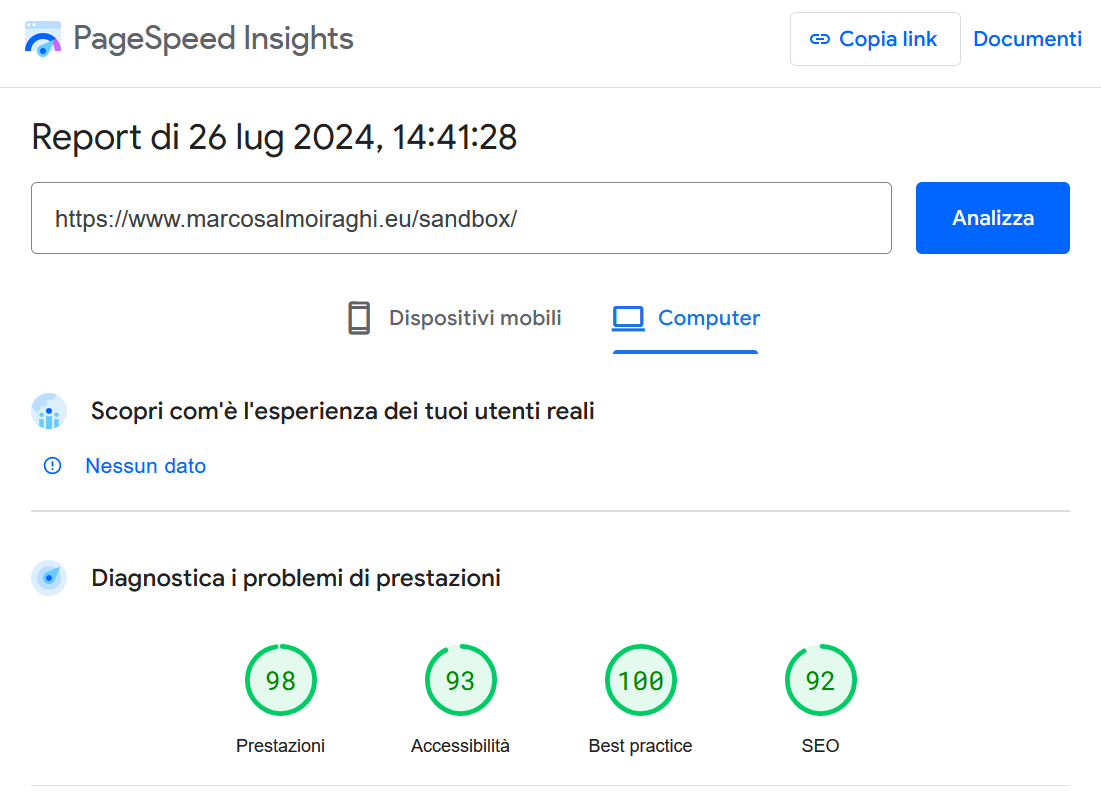This screenshot has width=1101, height=809.
Task: Click the SEO label
Action: coord(820,746)
